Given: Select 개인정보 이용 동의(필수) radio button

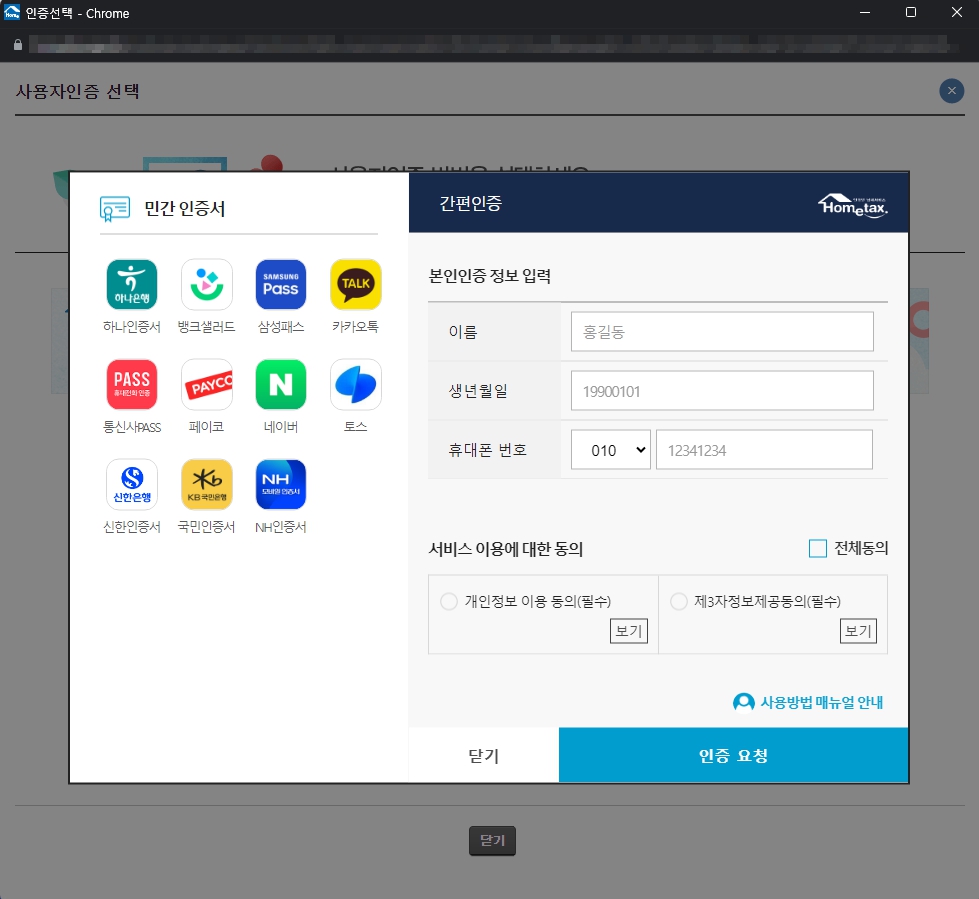Looking at the screenshot, I should (449, 601).
